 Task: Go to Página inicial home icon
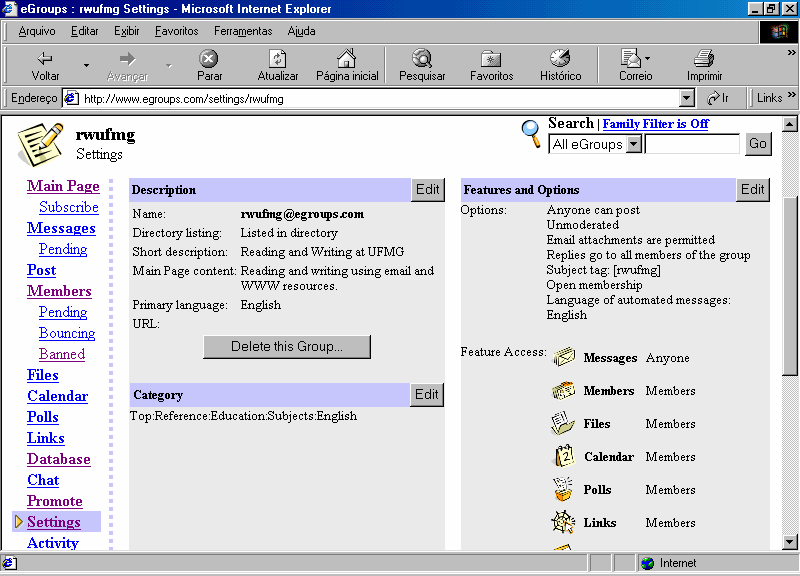[x=347, y=58]
